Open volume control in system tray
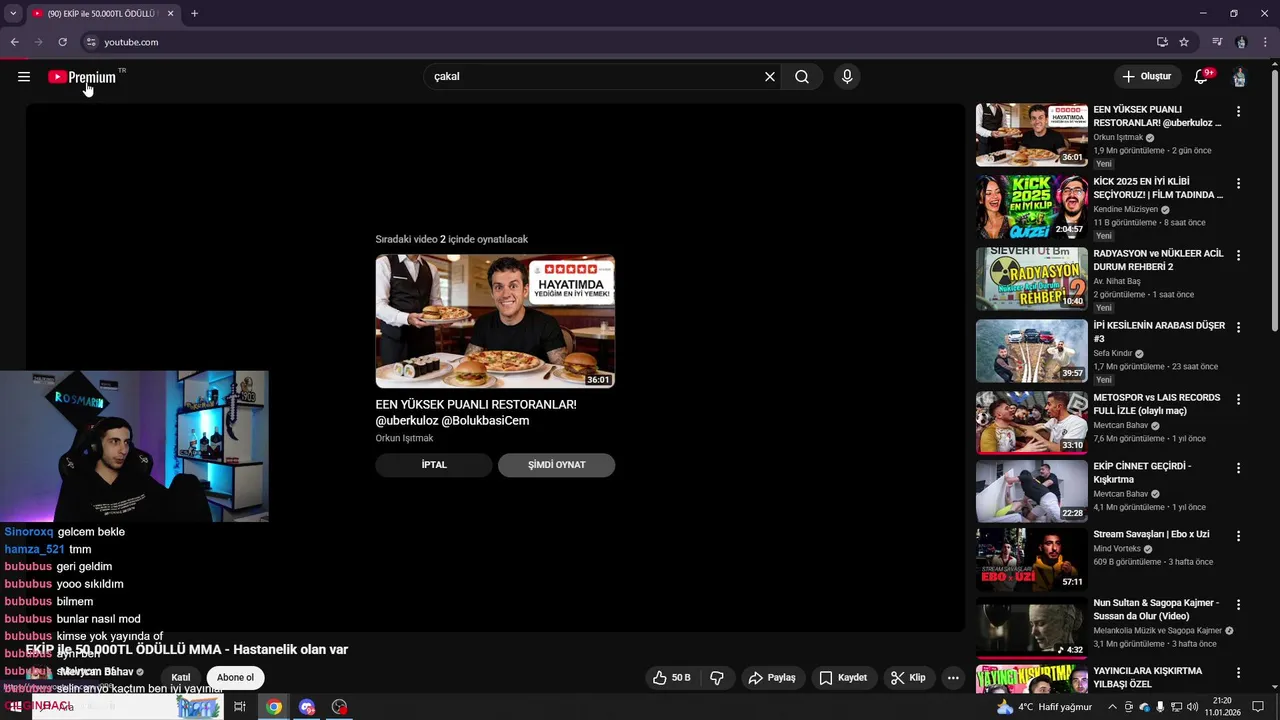 tap(1192, 707)
